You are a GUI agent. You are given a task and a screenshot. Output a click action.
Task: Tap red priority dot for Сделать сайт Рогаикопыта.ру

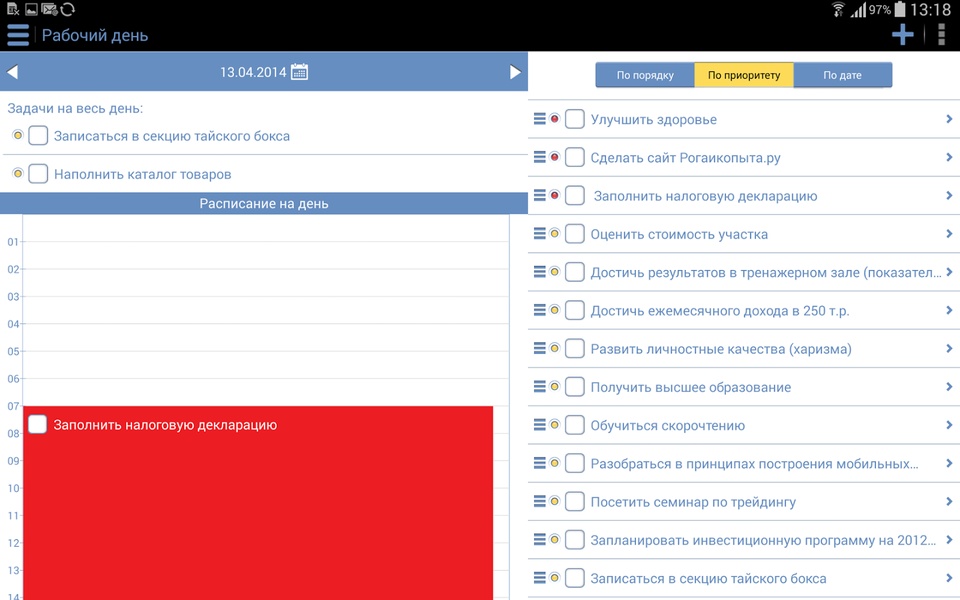point(555,157)
